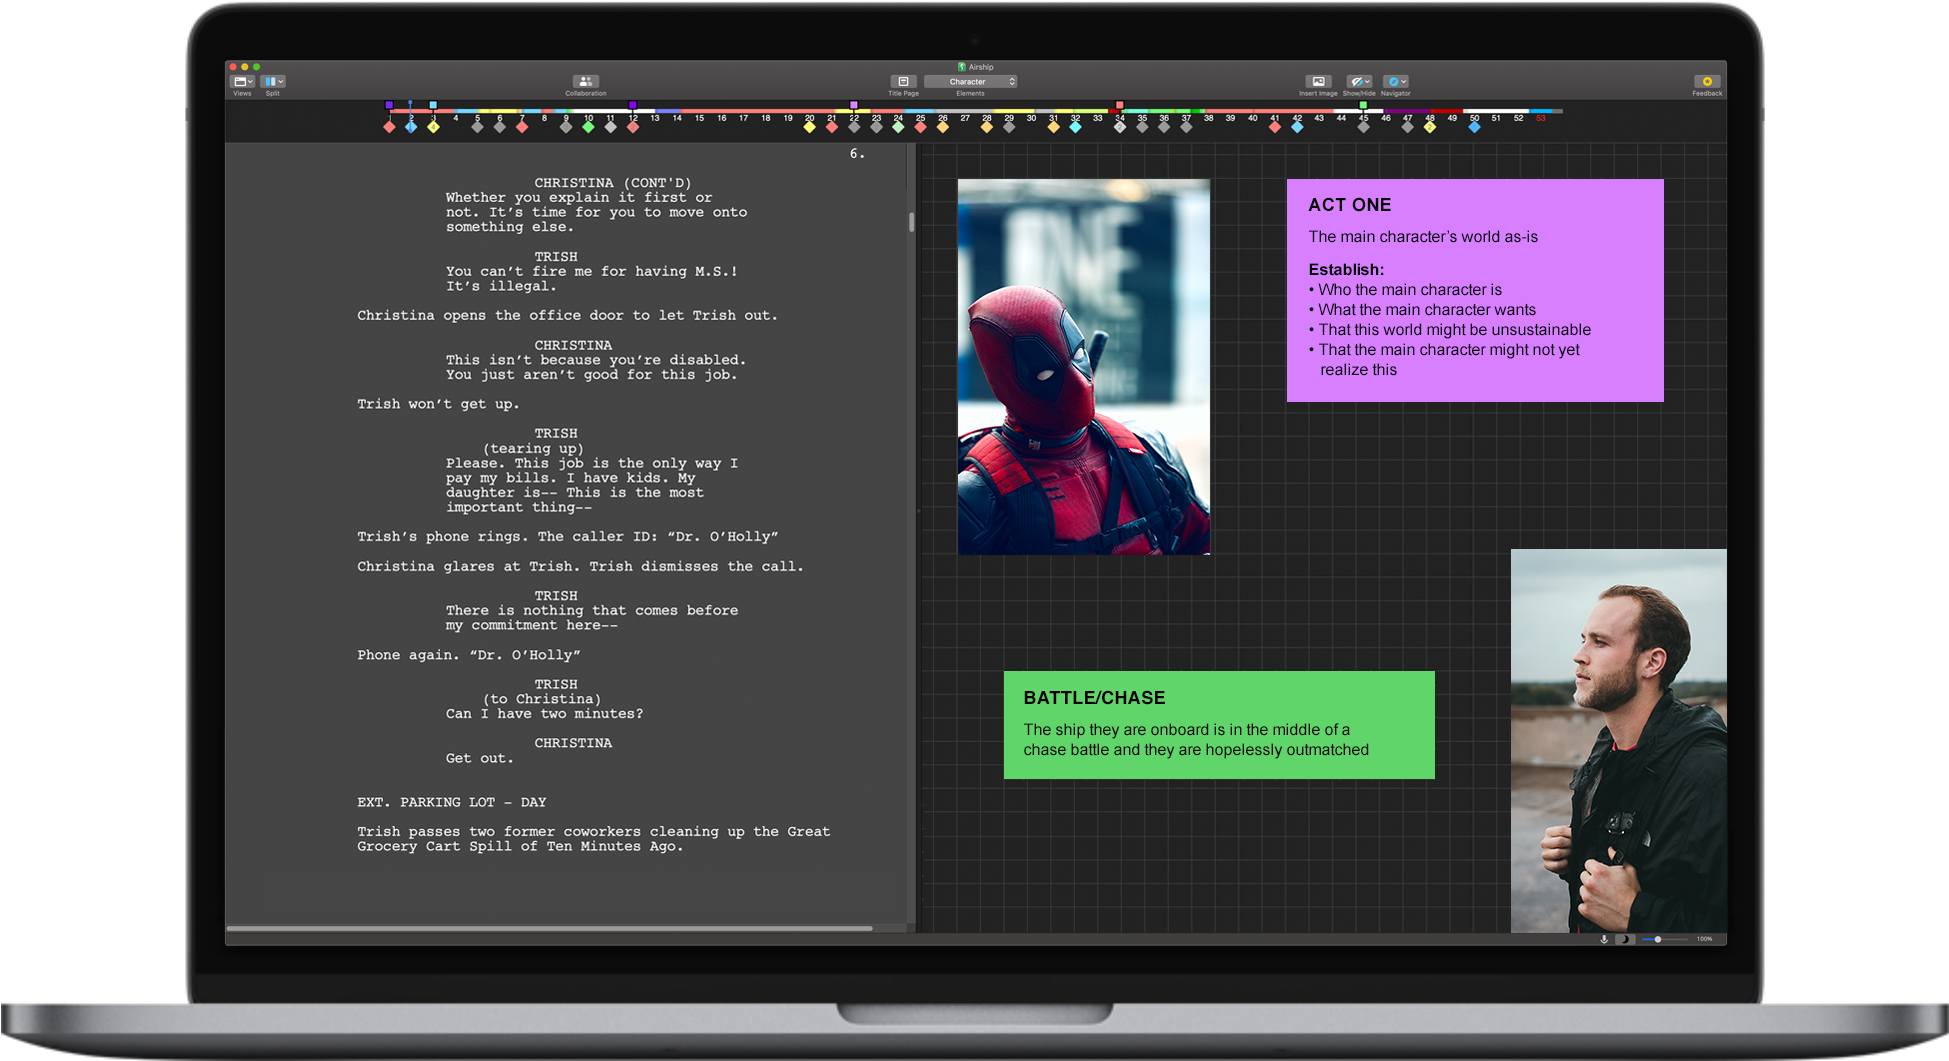Toggle dark mode with the moon button

(x=1623, y=939)
